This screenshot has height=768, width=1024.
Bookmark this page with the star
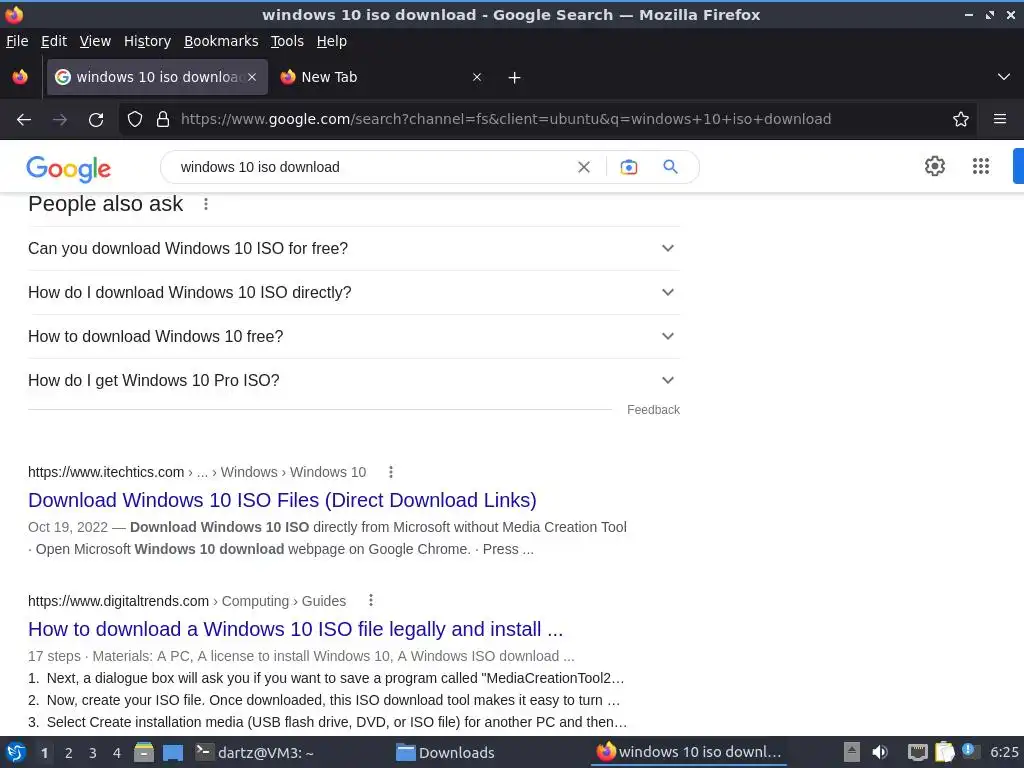point(961,119)
